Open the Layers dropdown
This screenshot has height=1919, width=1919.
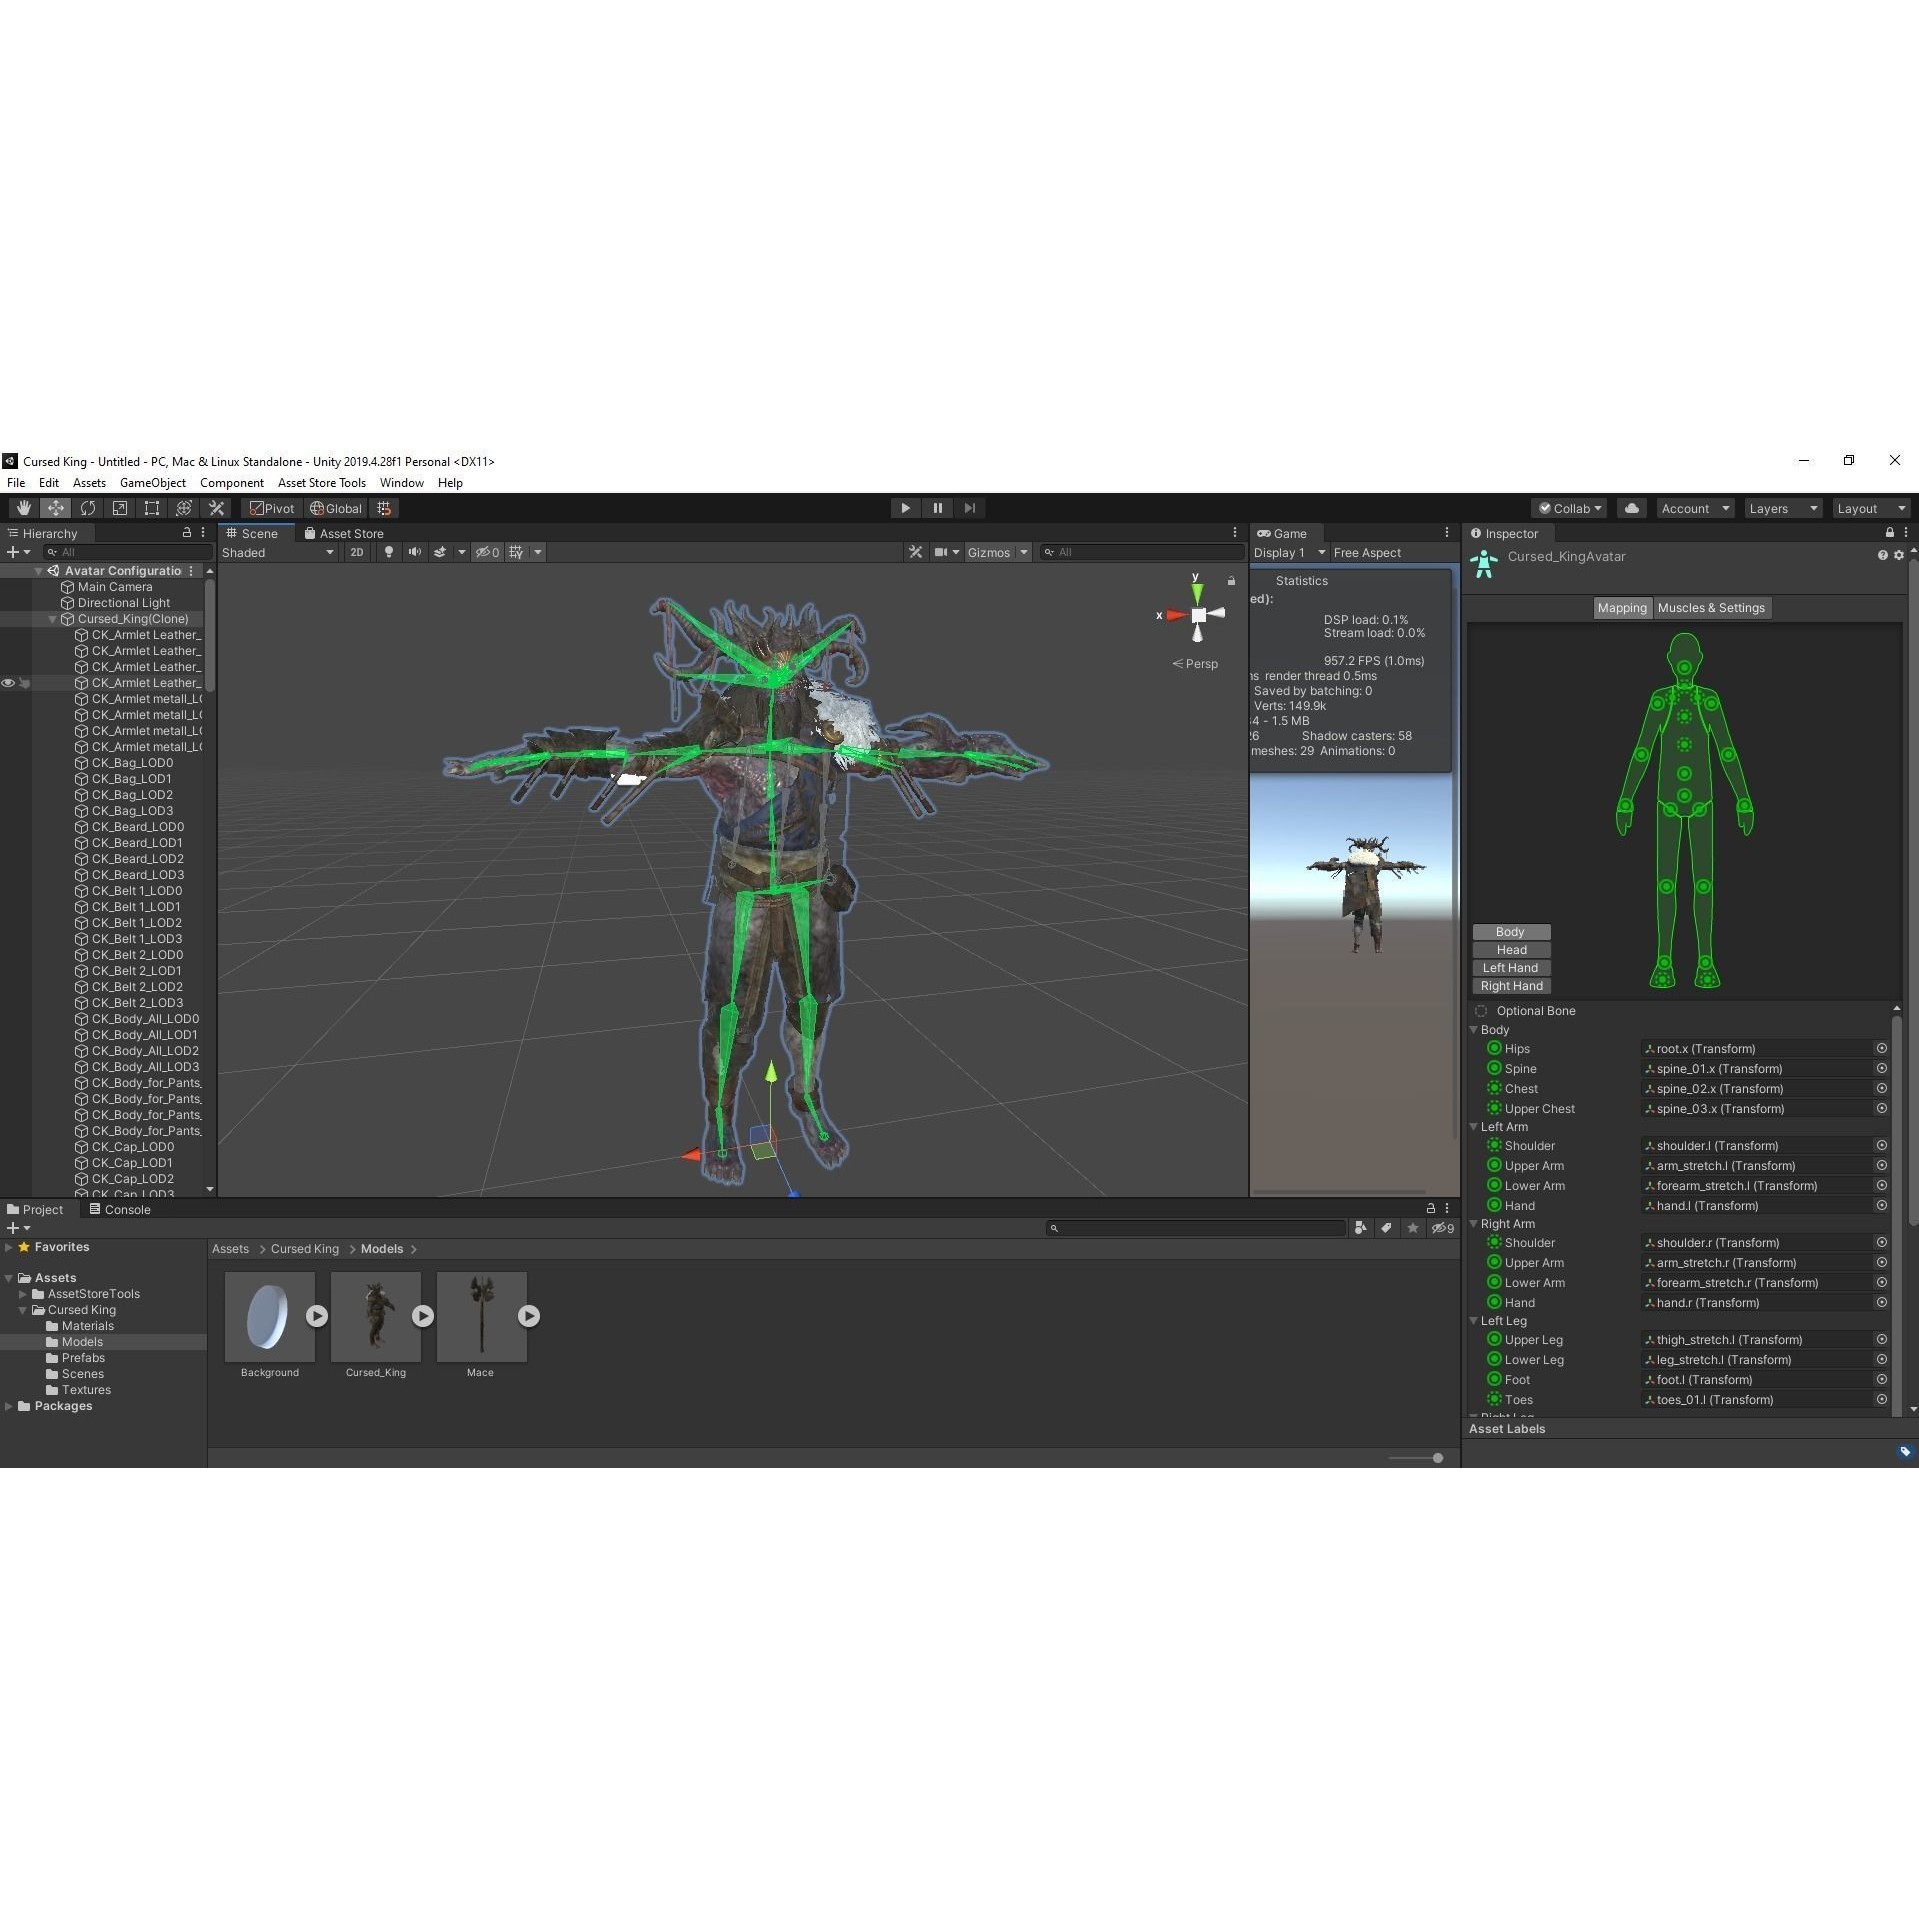[x=1782, y=508]
